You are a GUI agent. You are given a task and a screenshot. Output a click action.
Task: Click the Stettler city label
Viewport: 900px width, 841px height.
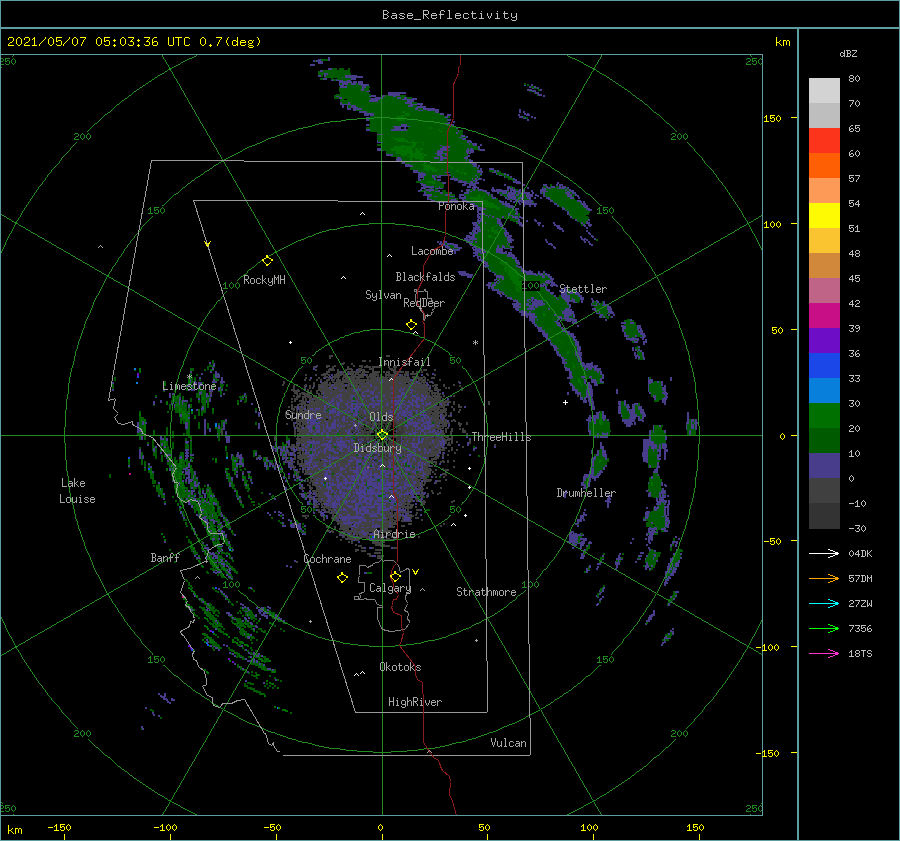(x=583, y=289)
